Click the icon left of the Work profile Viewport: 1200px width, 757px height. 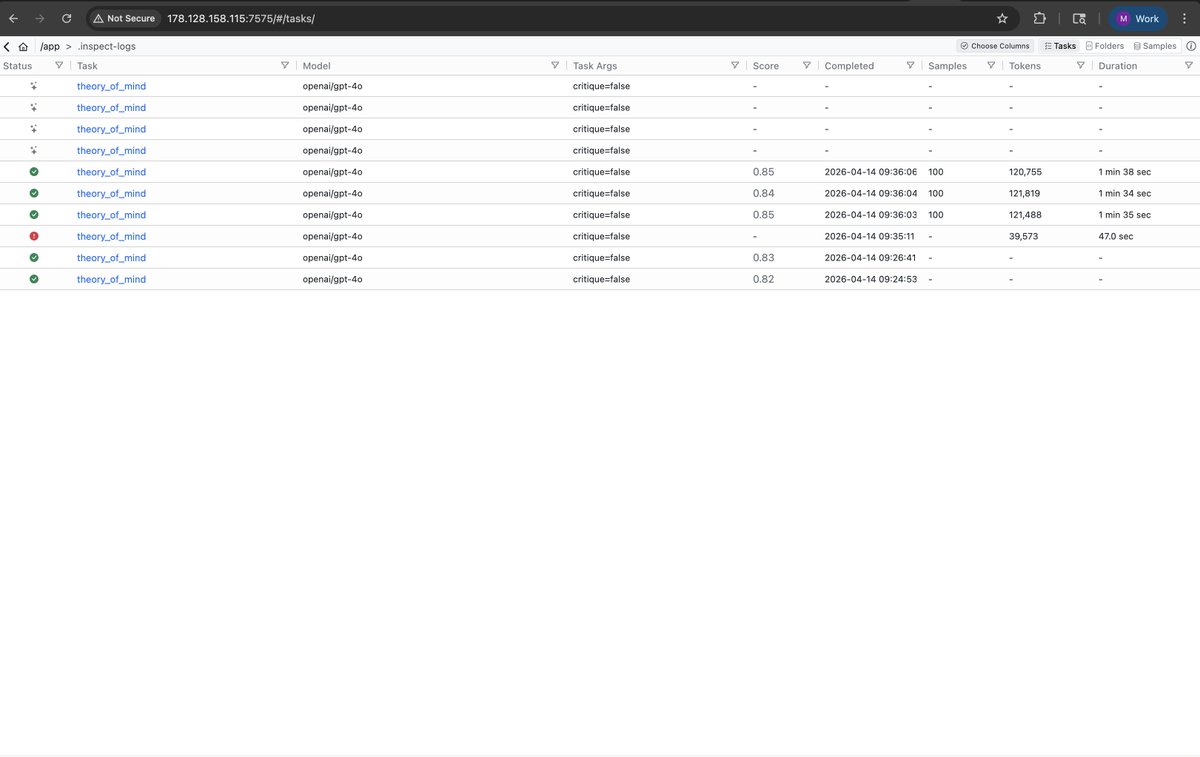(x=1078, y=18)
